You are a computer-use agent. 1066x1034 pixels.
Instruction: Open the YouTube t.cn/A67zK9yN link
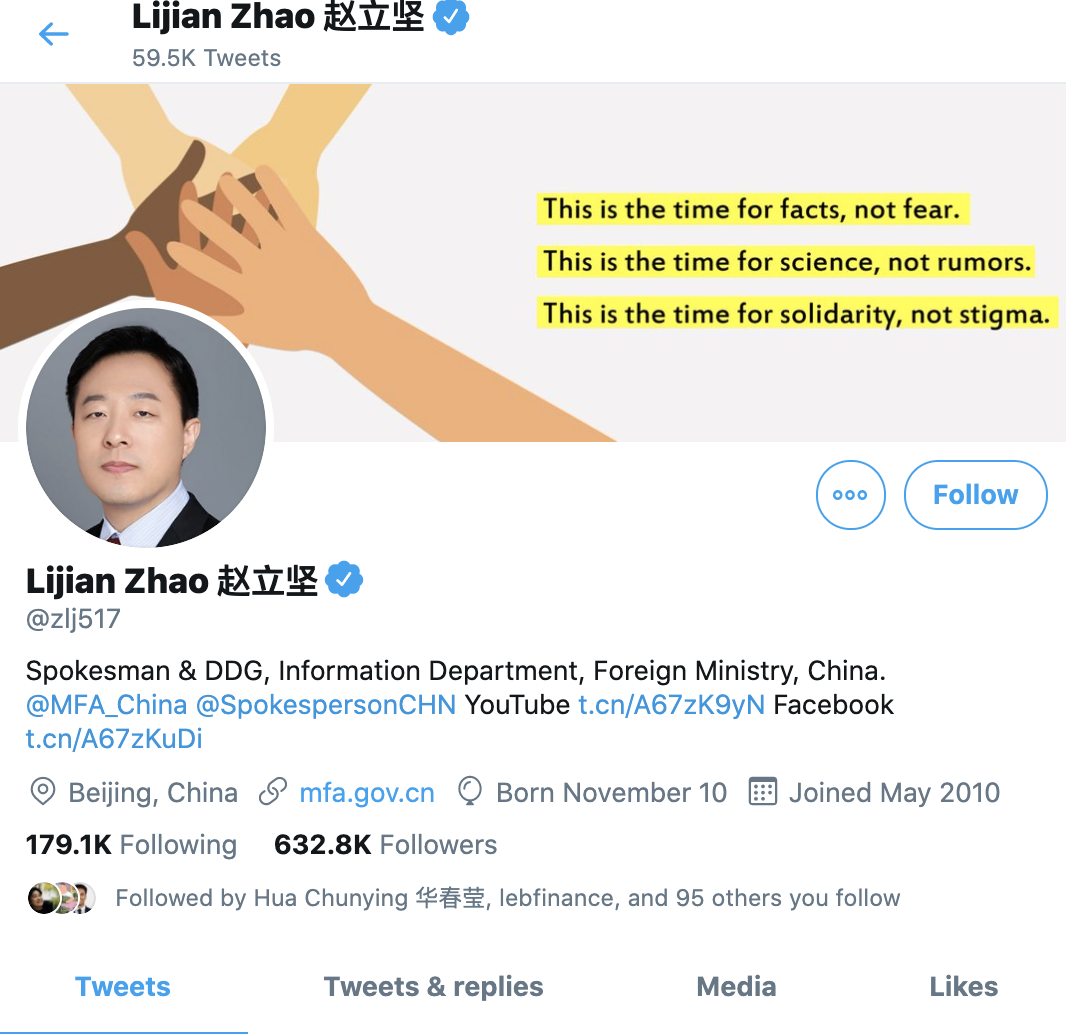point(672,705)
